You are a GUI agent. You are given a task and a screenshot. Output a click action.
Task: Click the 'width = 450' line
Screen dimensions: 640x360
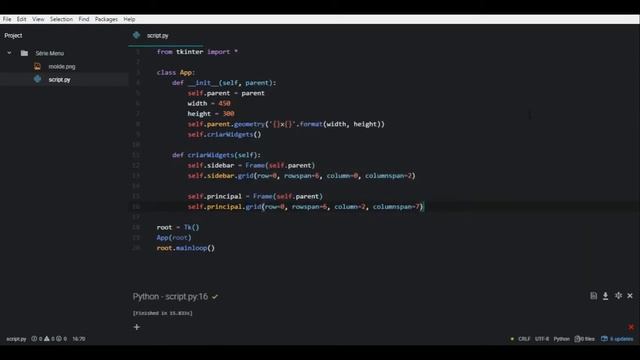point(209,103)
